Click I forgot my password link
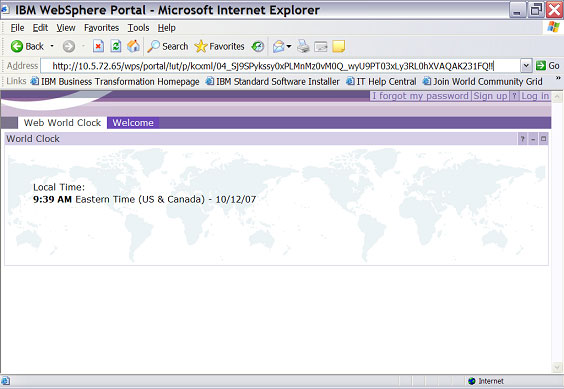The width and height of the screenshot is (564, 389). (x=420, y=96)
